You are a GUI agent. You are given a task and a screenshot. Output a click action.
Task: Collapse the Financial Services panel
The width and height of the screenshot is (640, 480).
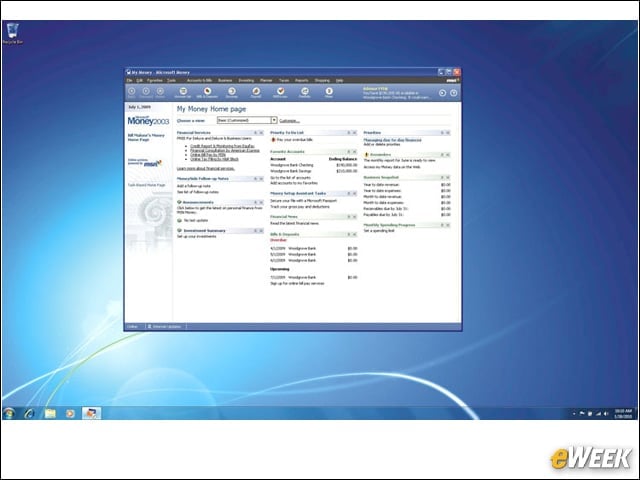point(256,133)
